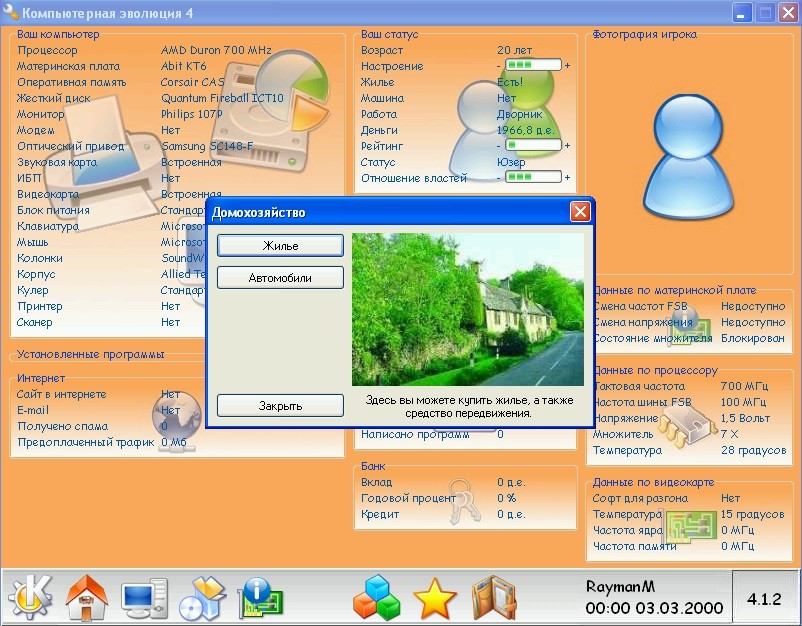
Task: Click the Написано программ label
Action: (x=415, y=434)
